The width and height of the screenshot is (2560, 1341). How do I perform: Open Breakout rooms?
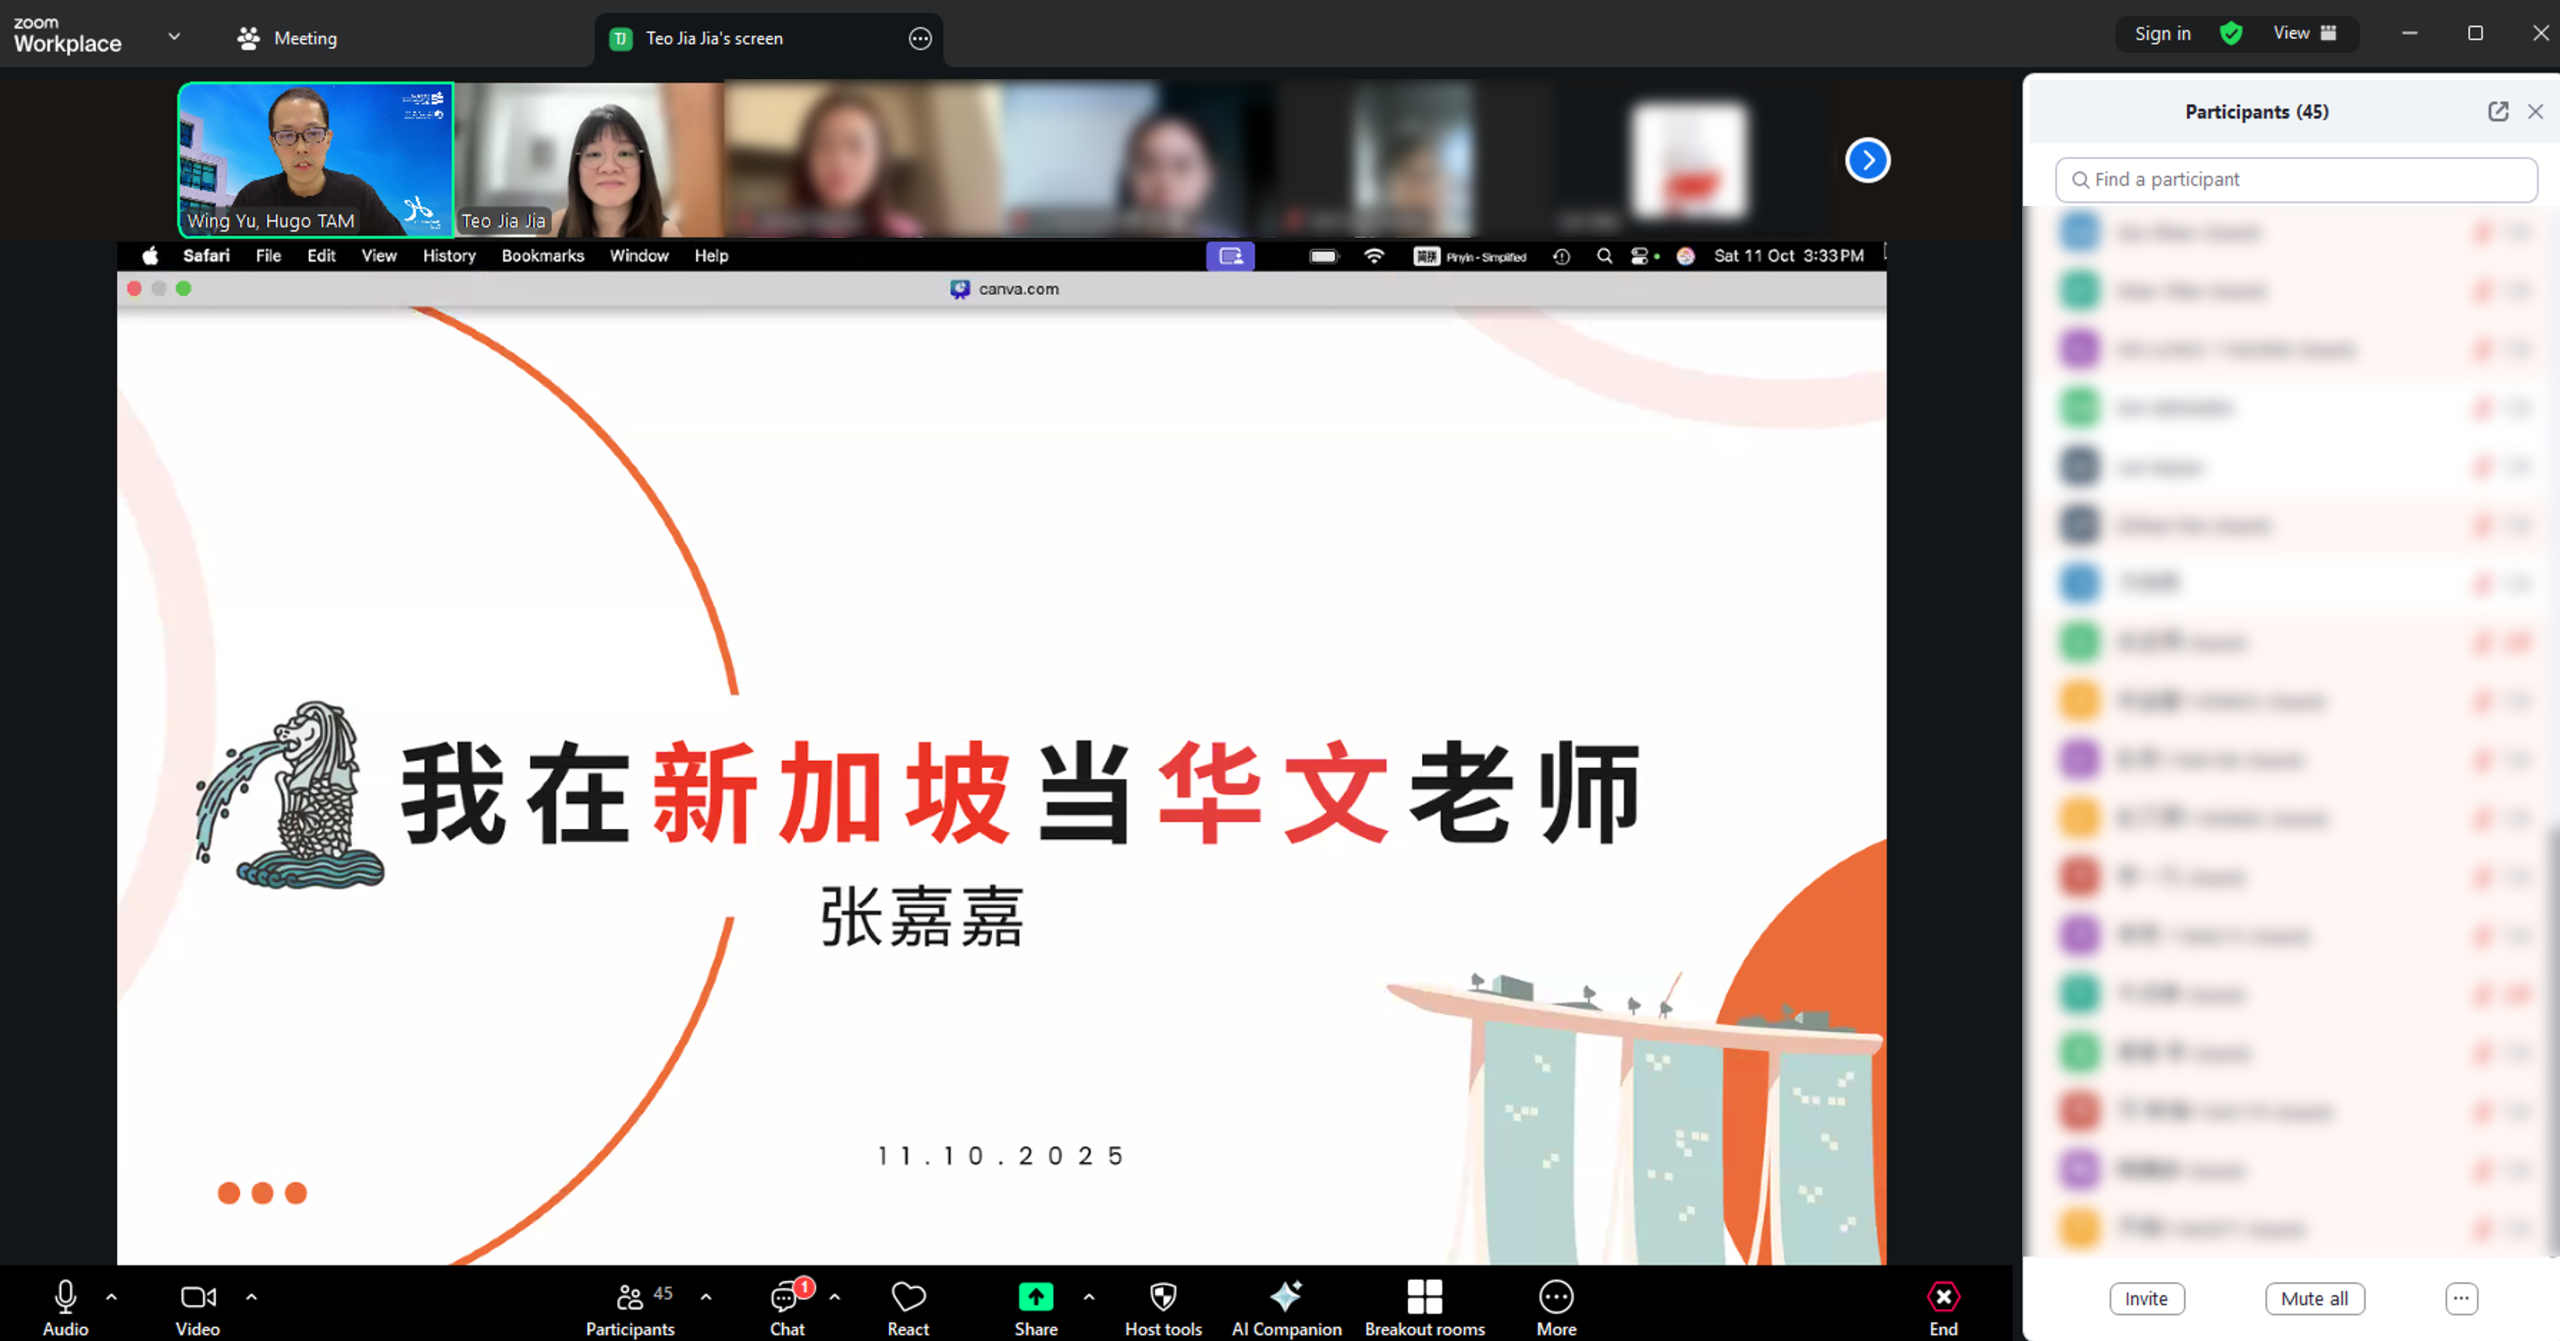[x=1424, y=1297]
